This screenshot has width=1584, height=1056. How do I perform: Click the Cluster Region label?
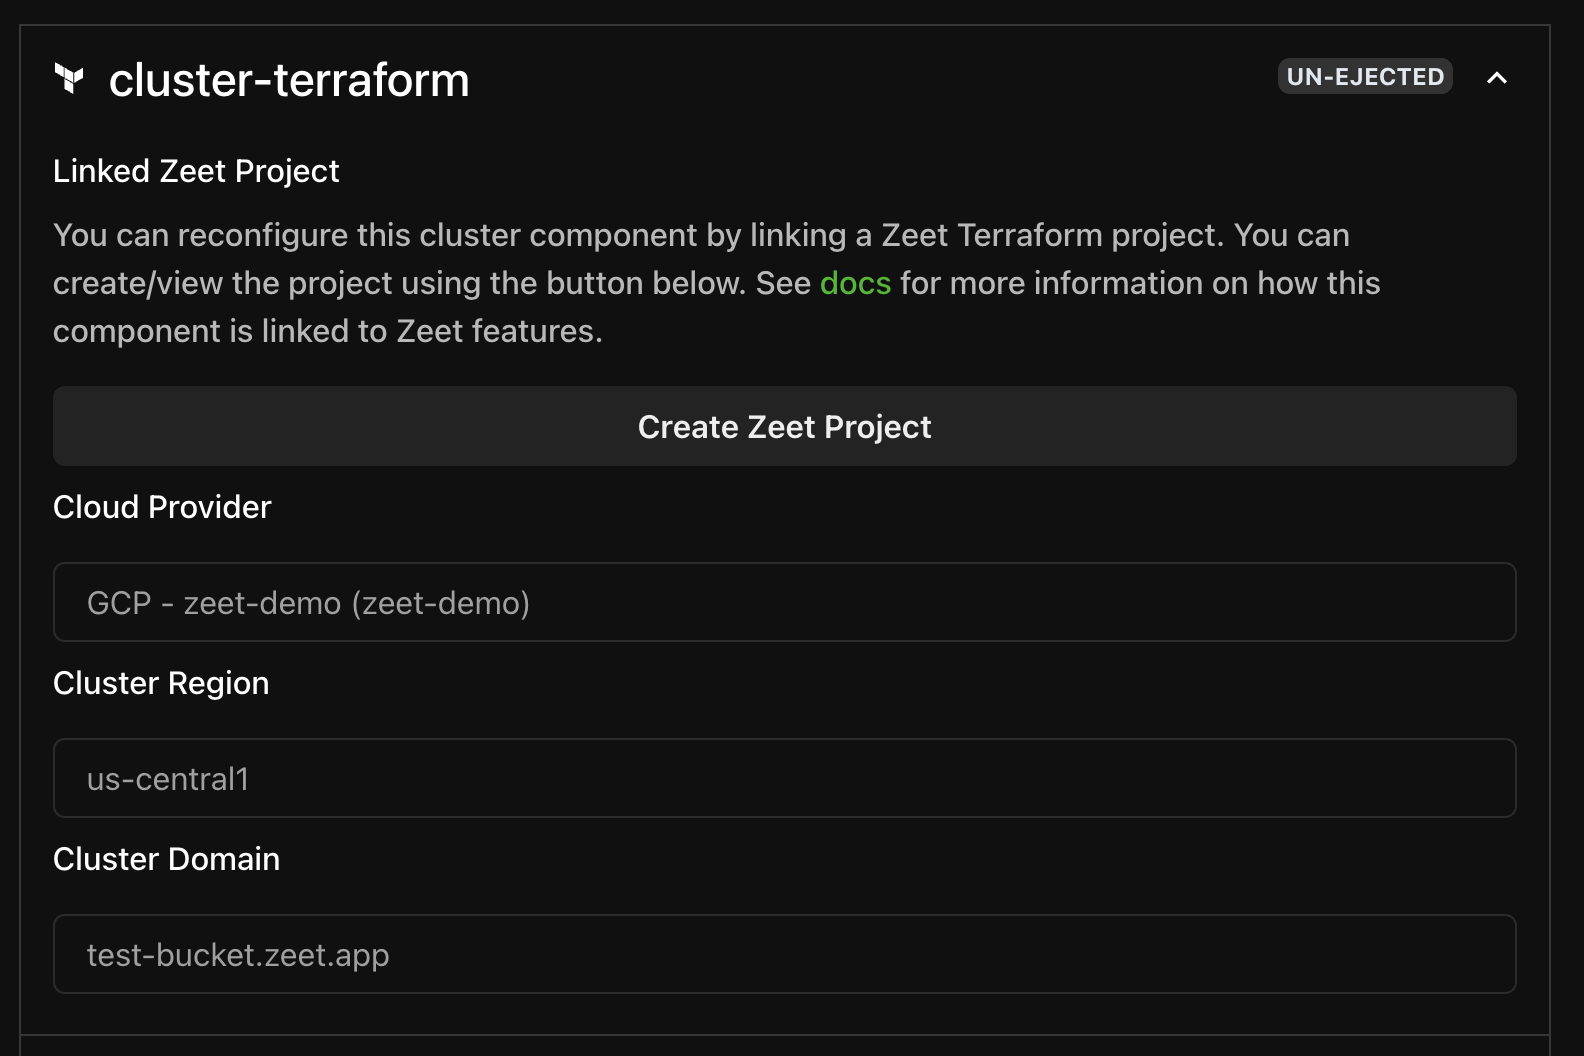pos(160,683)
